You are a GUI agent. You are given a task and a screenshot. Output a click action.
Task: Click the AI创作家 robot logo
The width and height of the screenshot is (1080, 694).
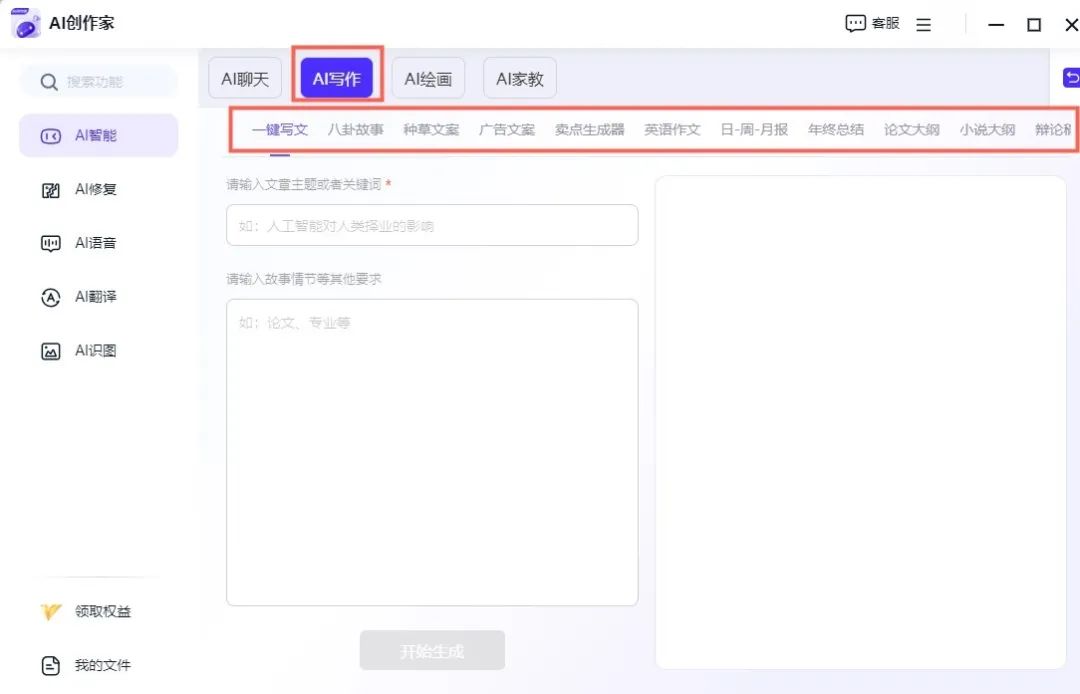tap(24, 23)
